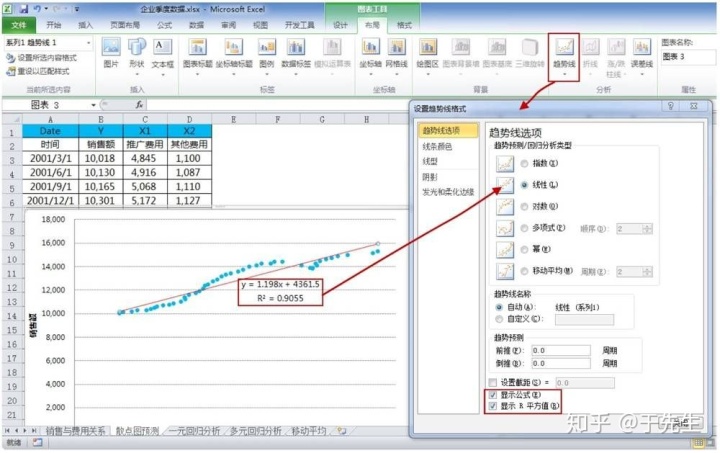Select the 线性 (Linear) radio button
720x453 pixels.
point(524,185)
